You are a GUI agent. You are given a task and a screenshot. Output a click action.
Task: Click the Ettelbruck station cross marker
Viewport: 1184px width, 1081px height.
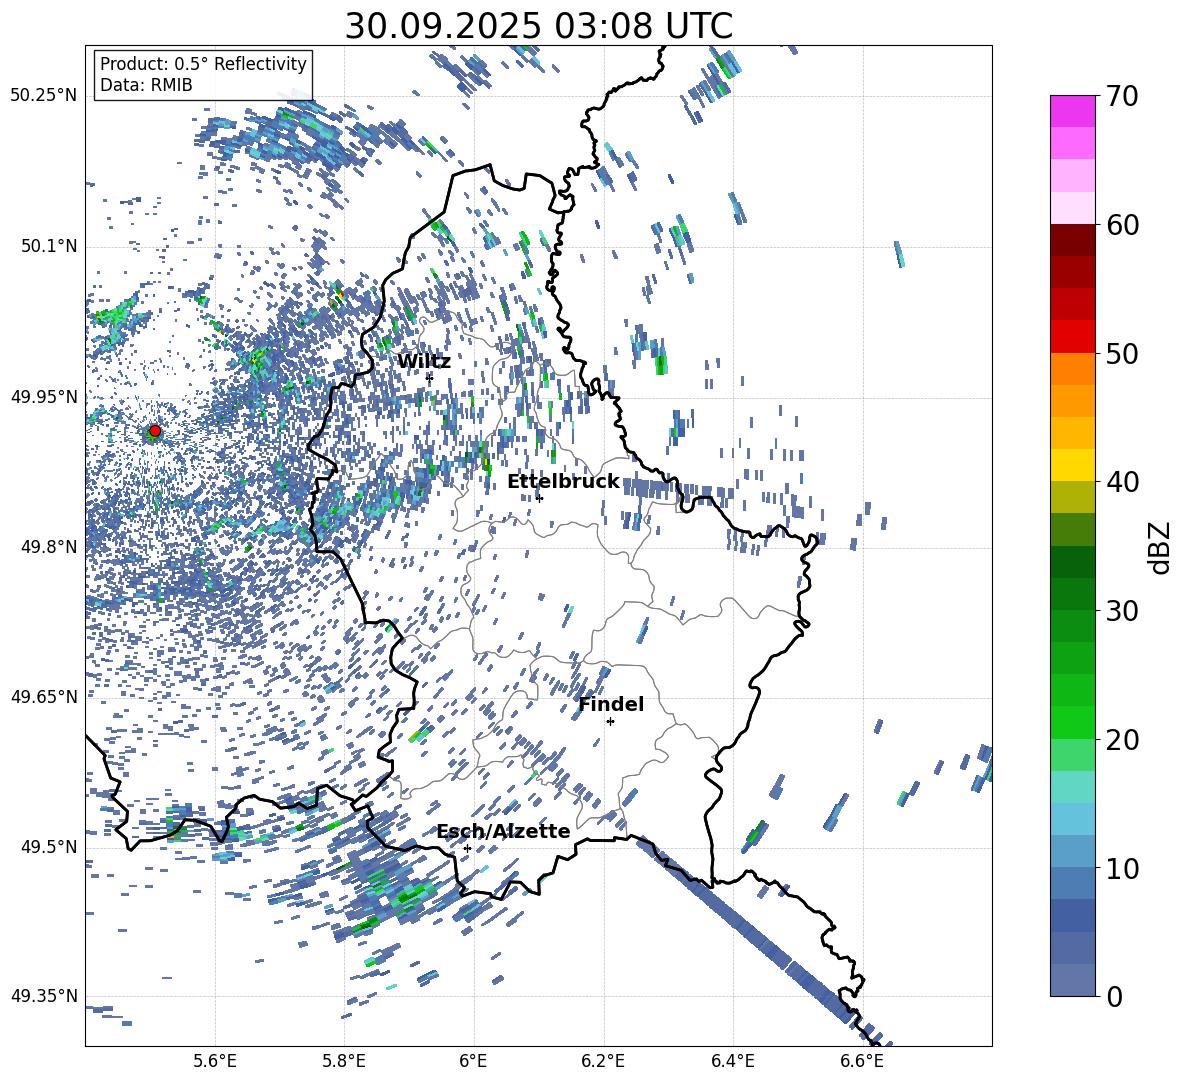539,497
